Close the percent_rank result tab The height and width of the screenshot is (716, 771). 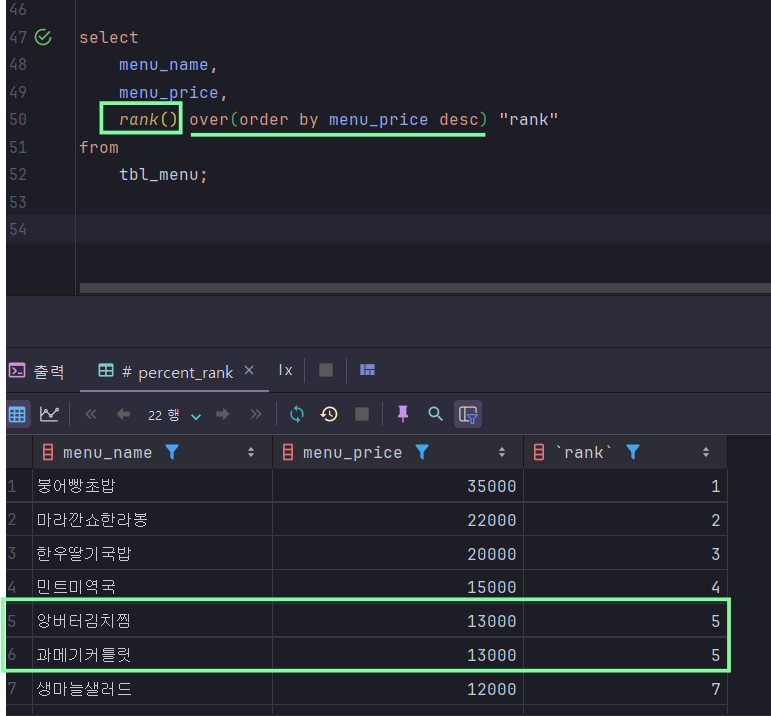(x=249, y=370)
